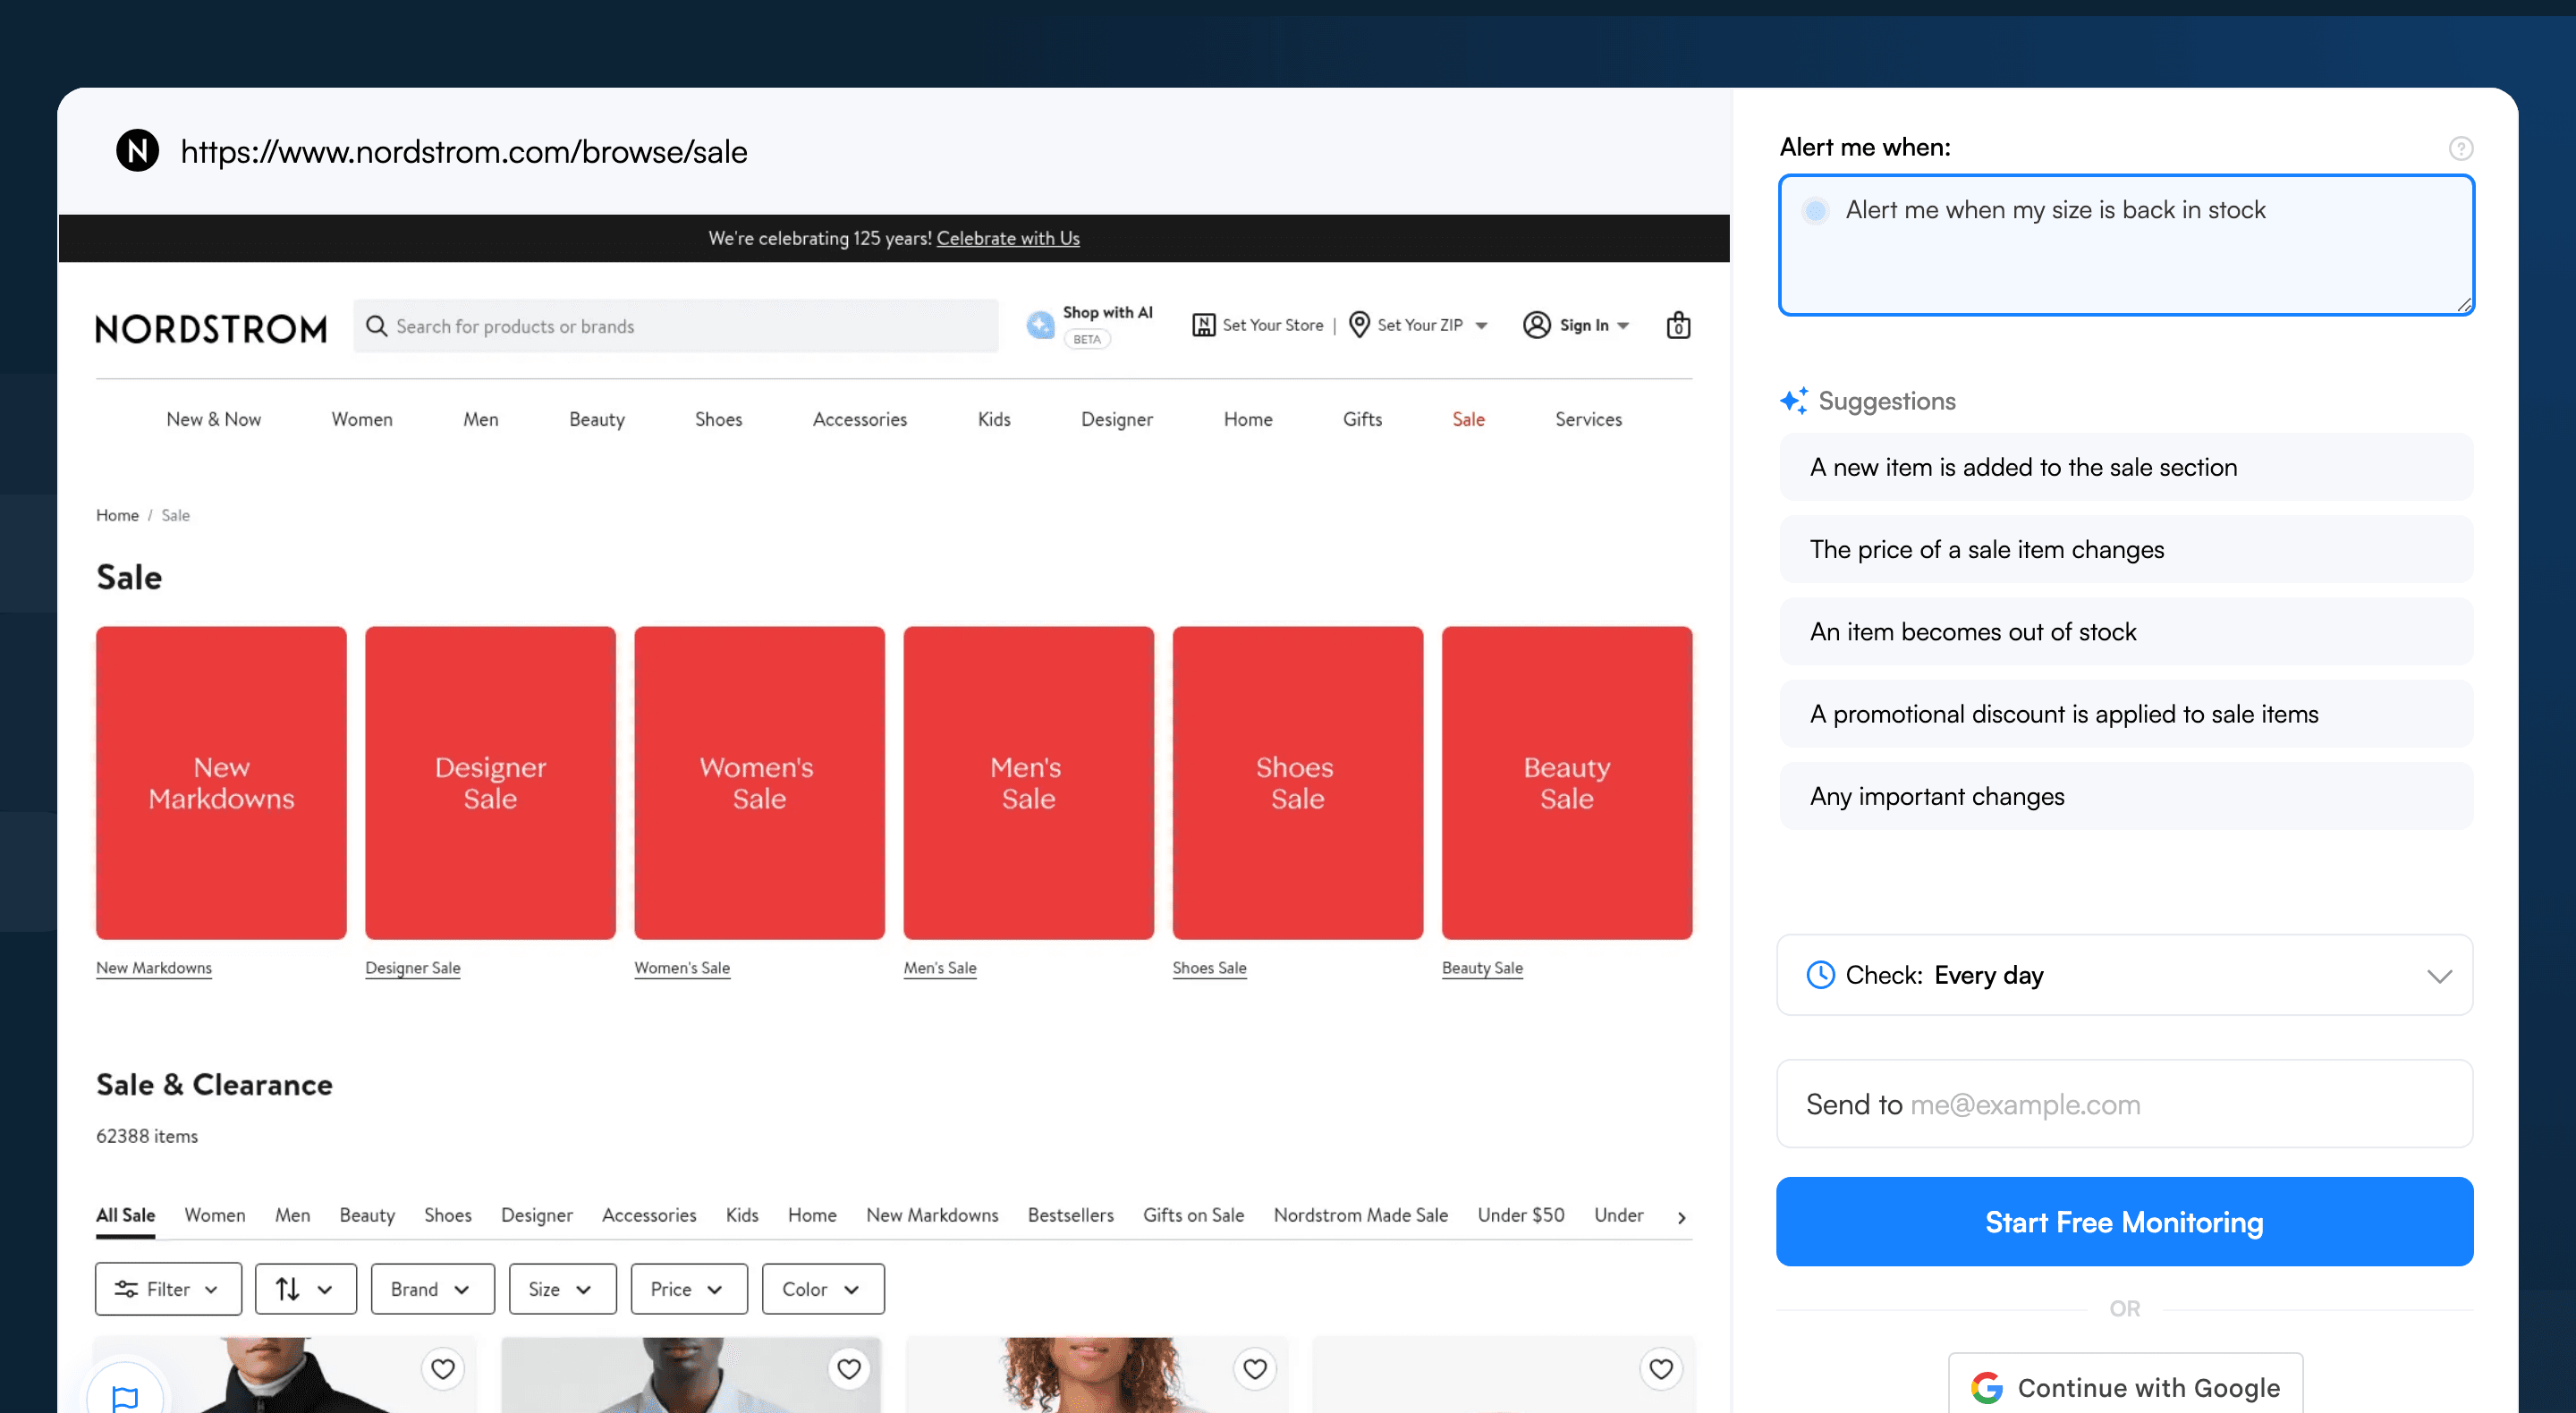
Task: Open the Brand filter dropdown
Action: (x=432, y=1289)
